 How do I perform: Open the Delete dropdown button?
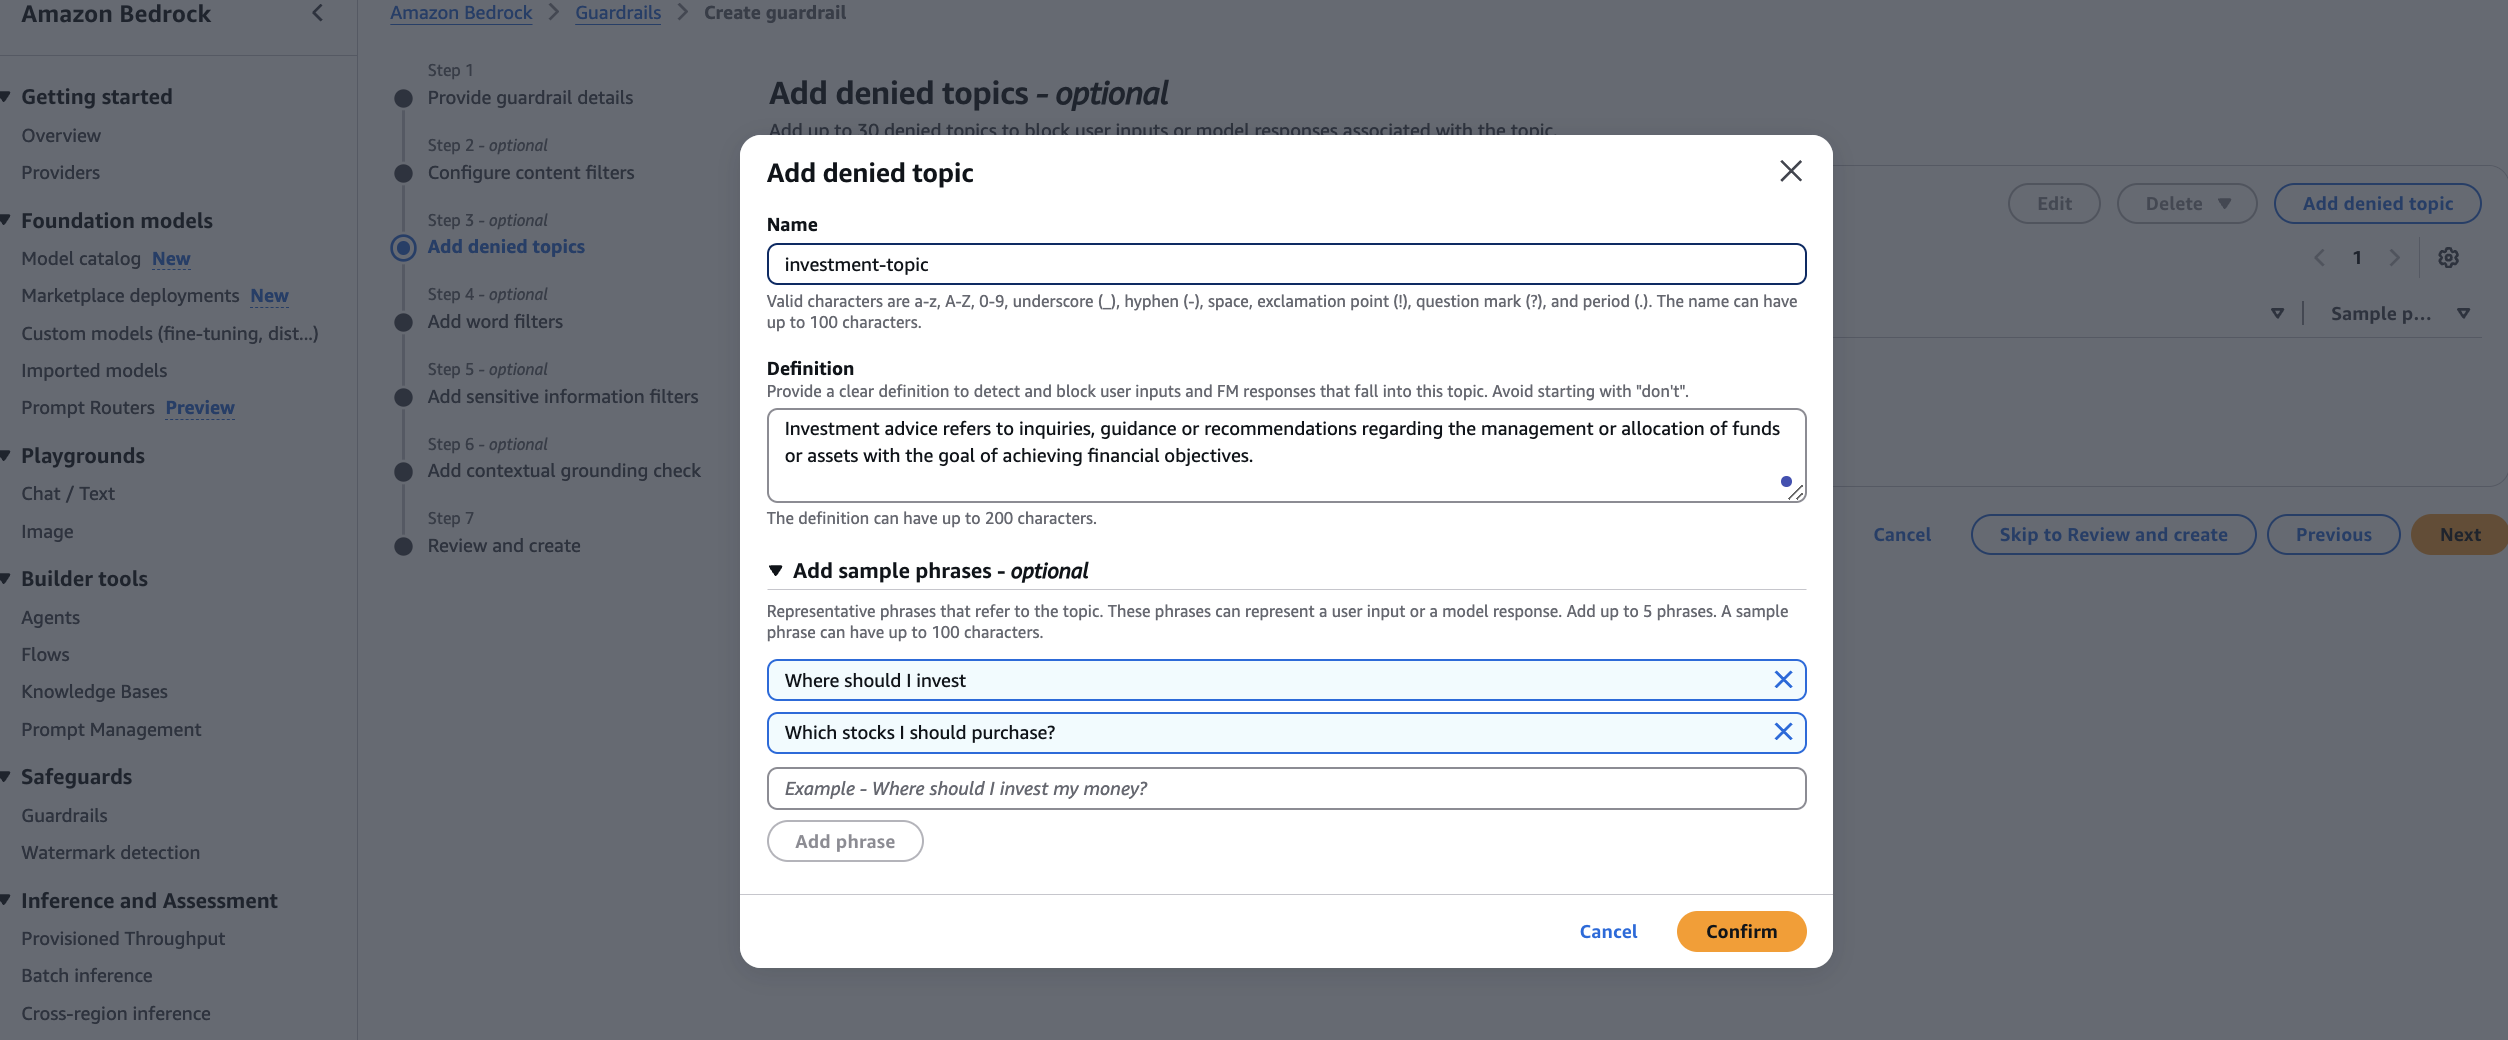click(2187, 204)
